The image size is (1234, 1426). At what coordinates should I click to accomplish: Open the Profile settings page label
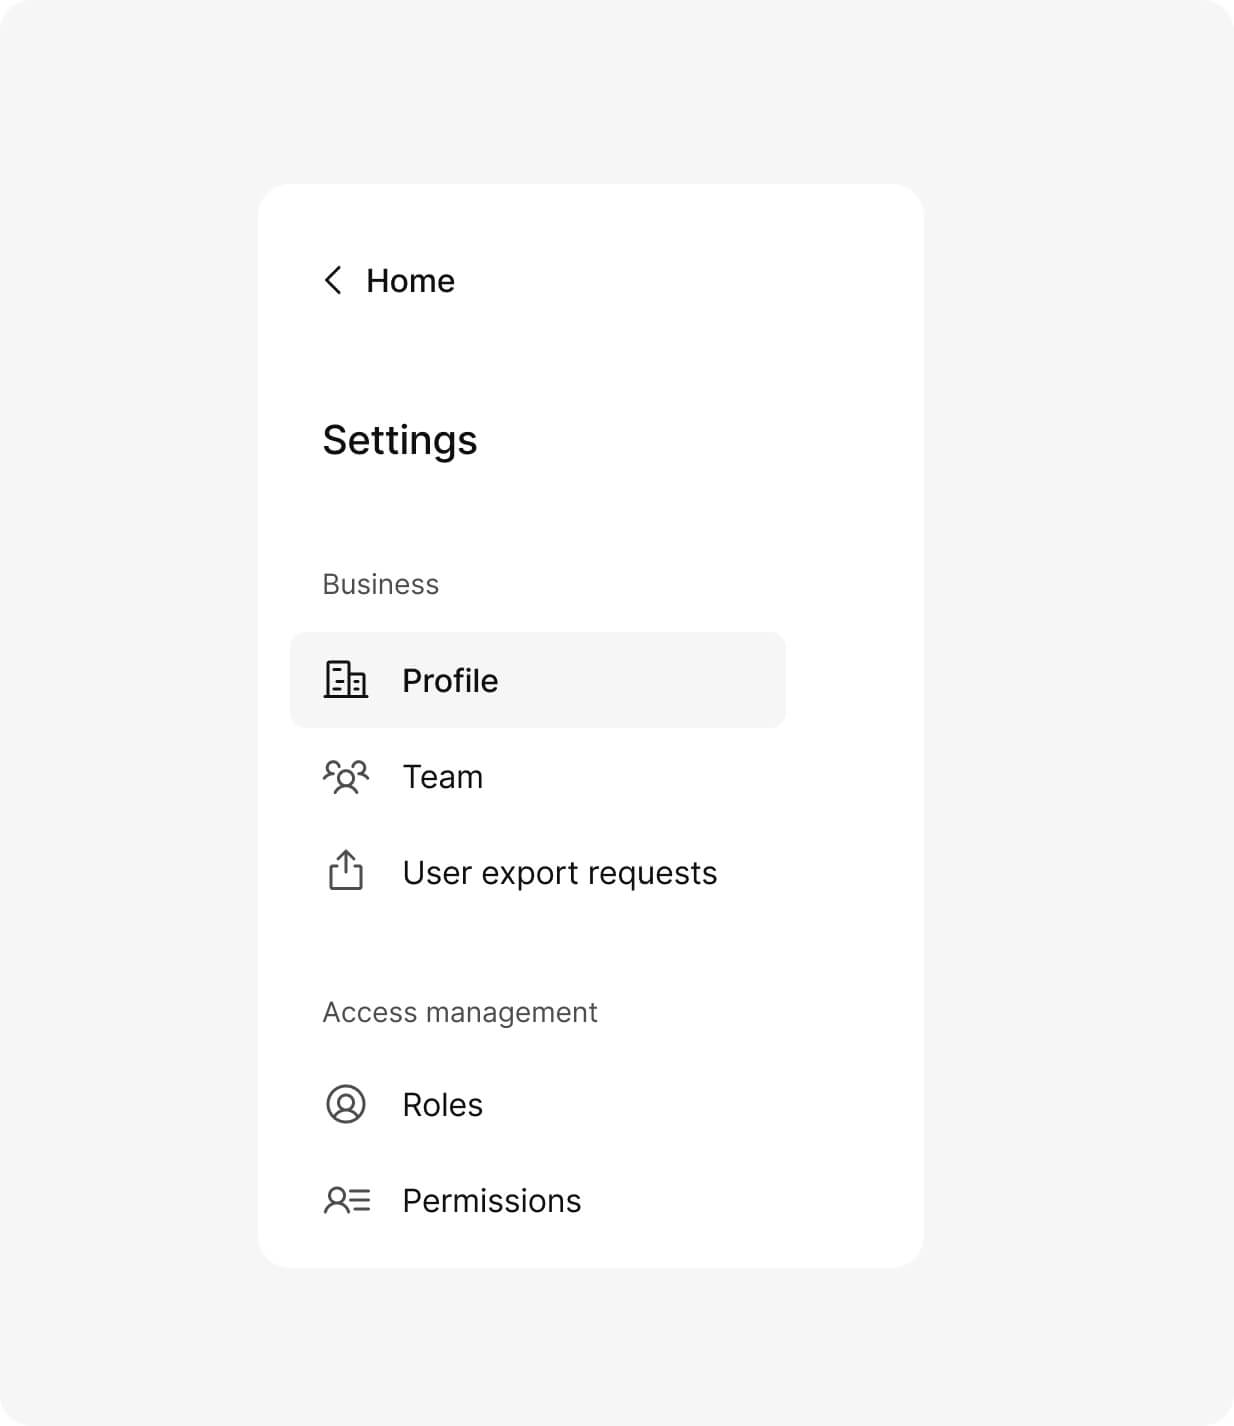(450, 681)
